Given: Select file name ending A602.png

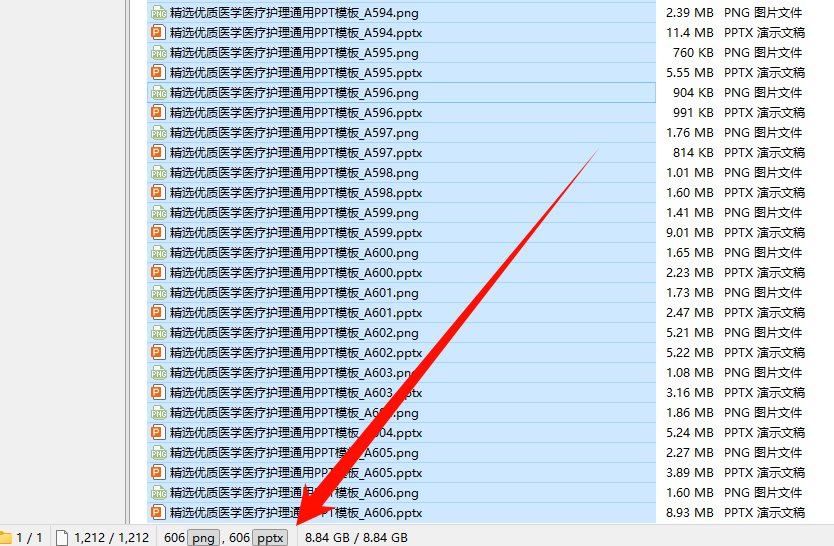Looking at the screenshot, I should point(294,333).
